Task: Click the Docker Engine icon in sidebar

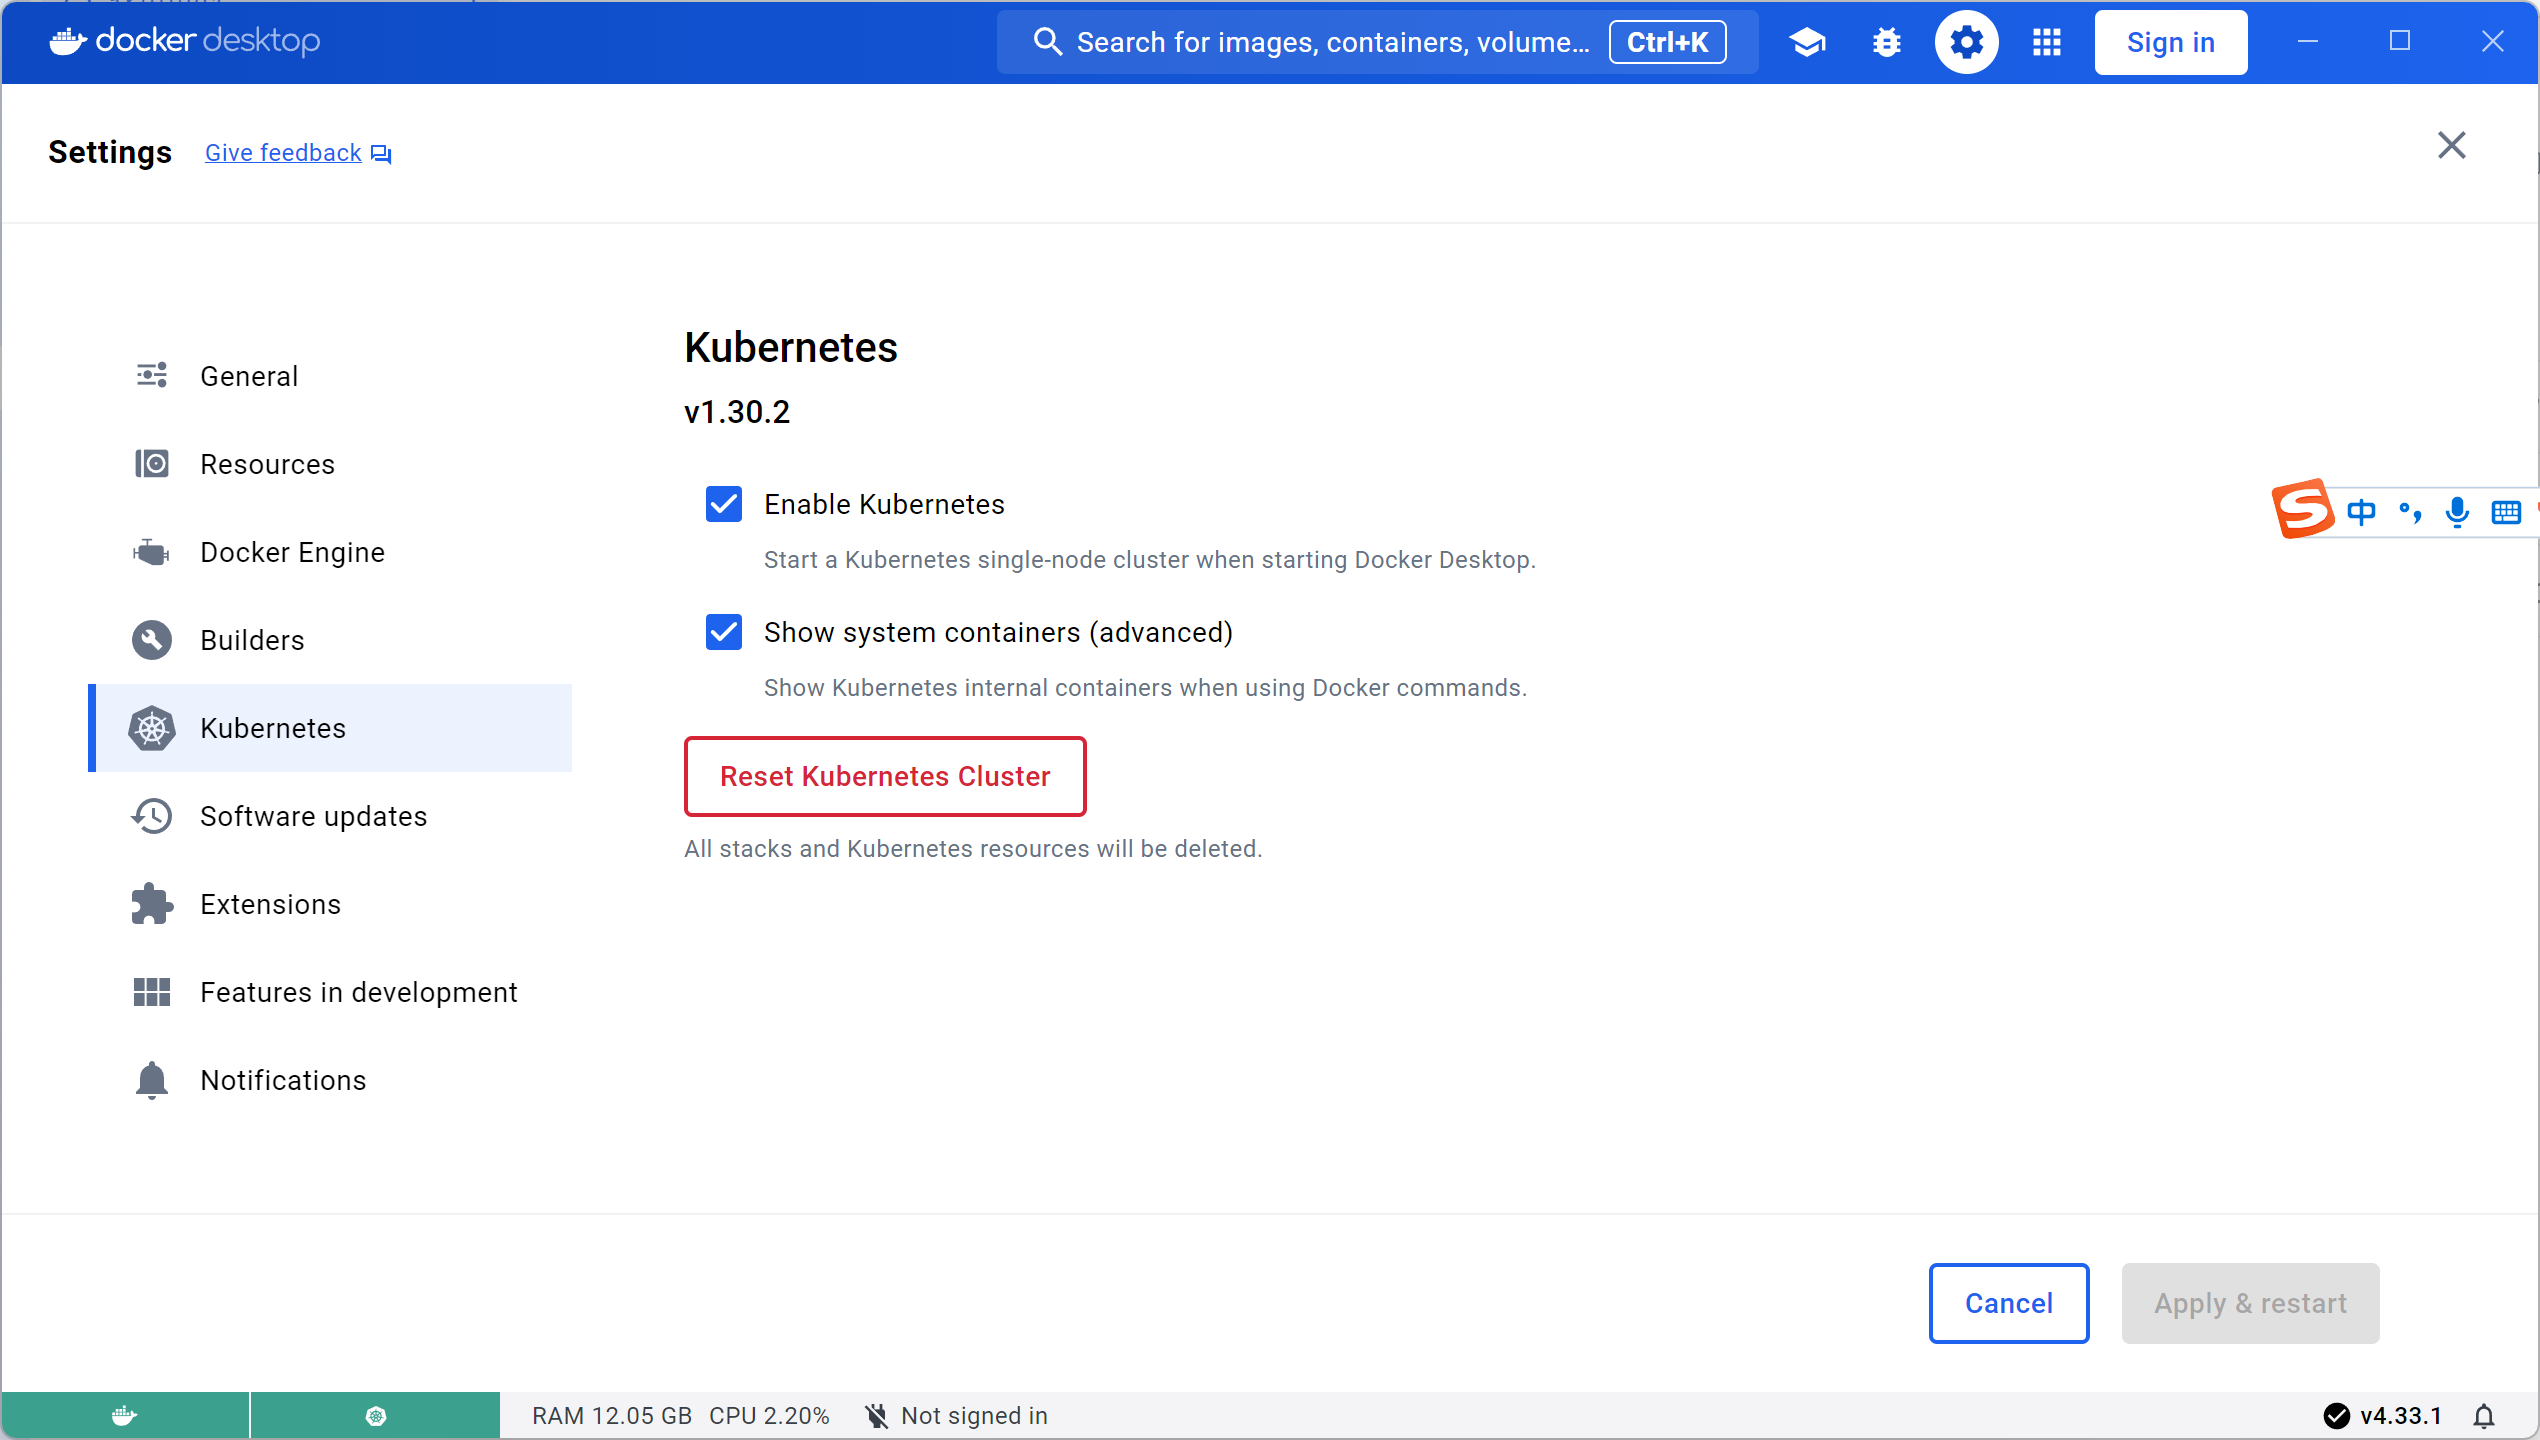Action: coord(152,552)
